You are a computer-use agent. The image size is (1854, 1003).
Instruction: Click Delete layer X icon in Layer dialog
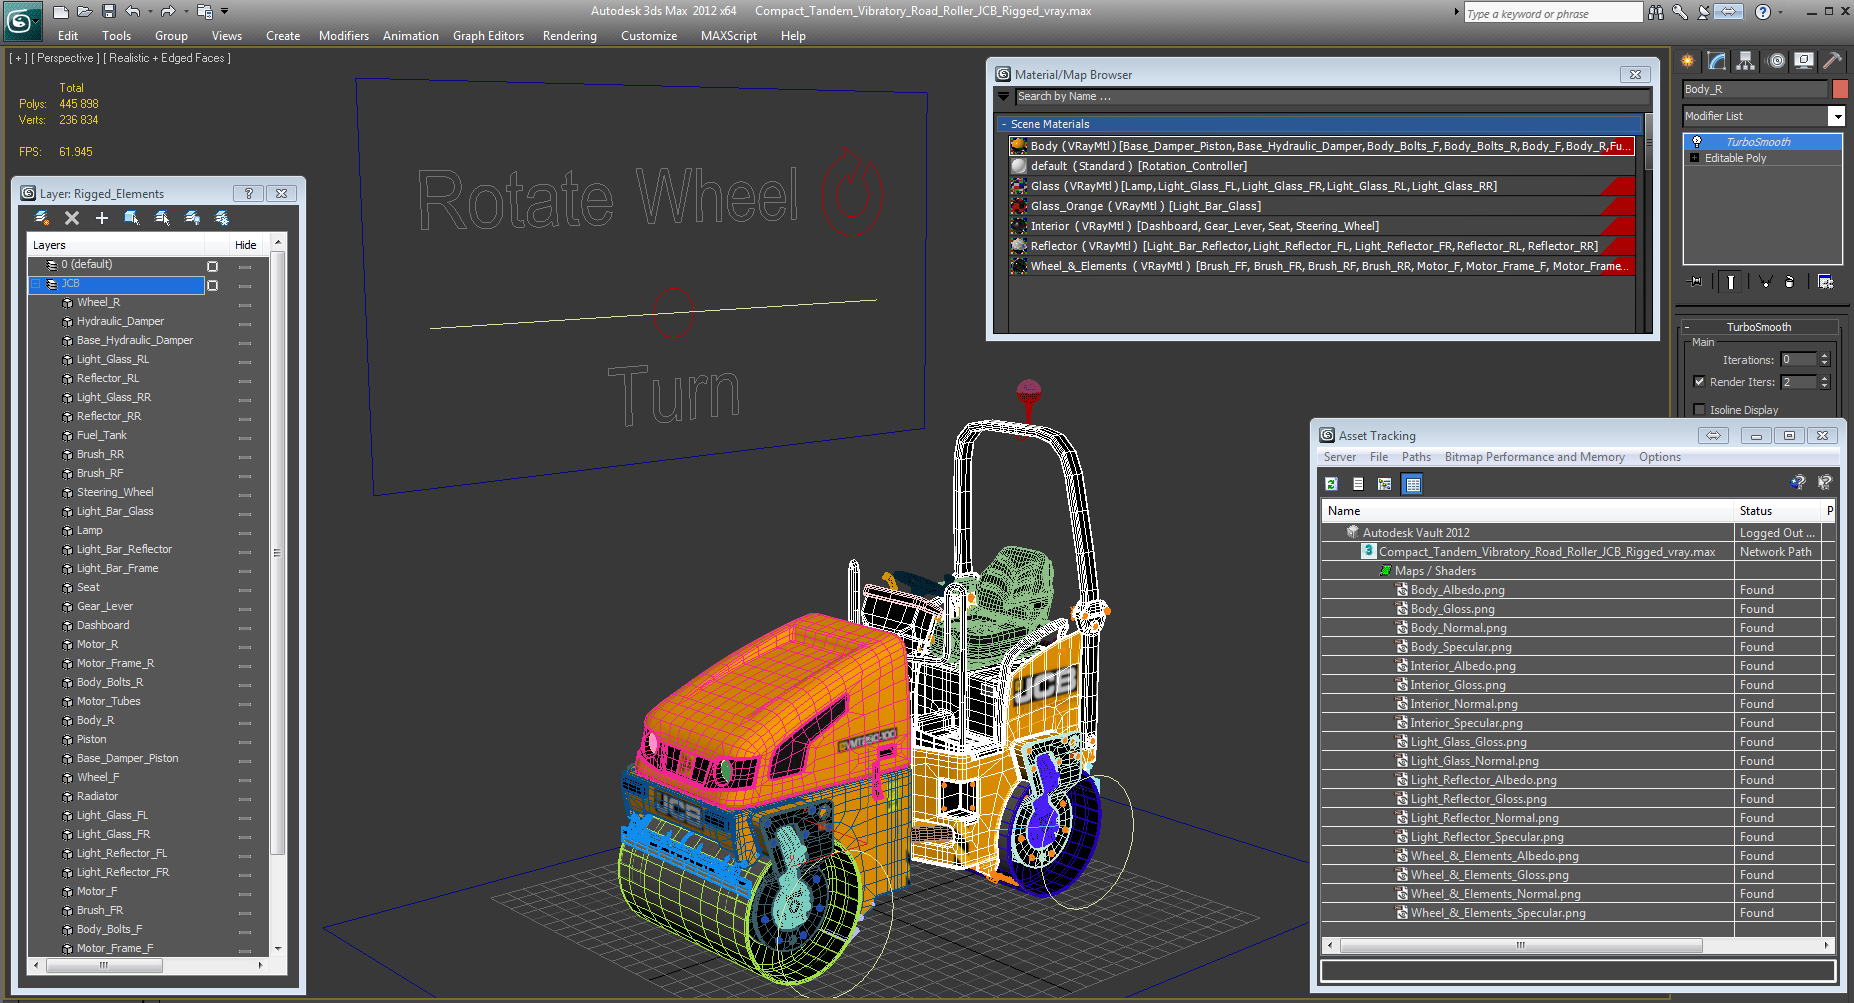(x=72, y=218)
